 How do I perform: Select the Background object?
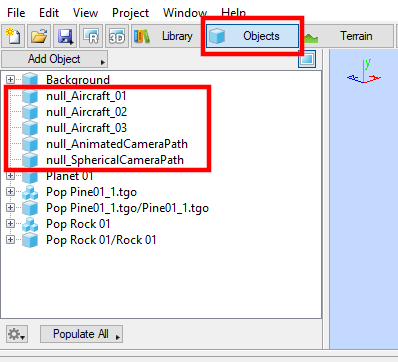[x=78, y=80]
